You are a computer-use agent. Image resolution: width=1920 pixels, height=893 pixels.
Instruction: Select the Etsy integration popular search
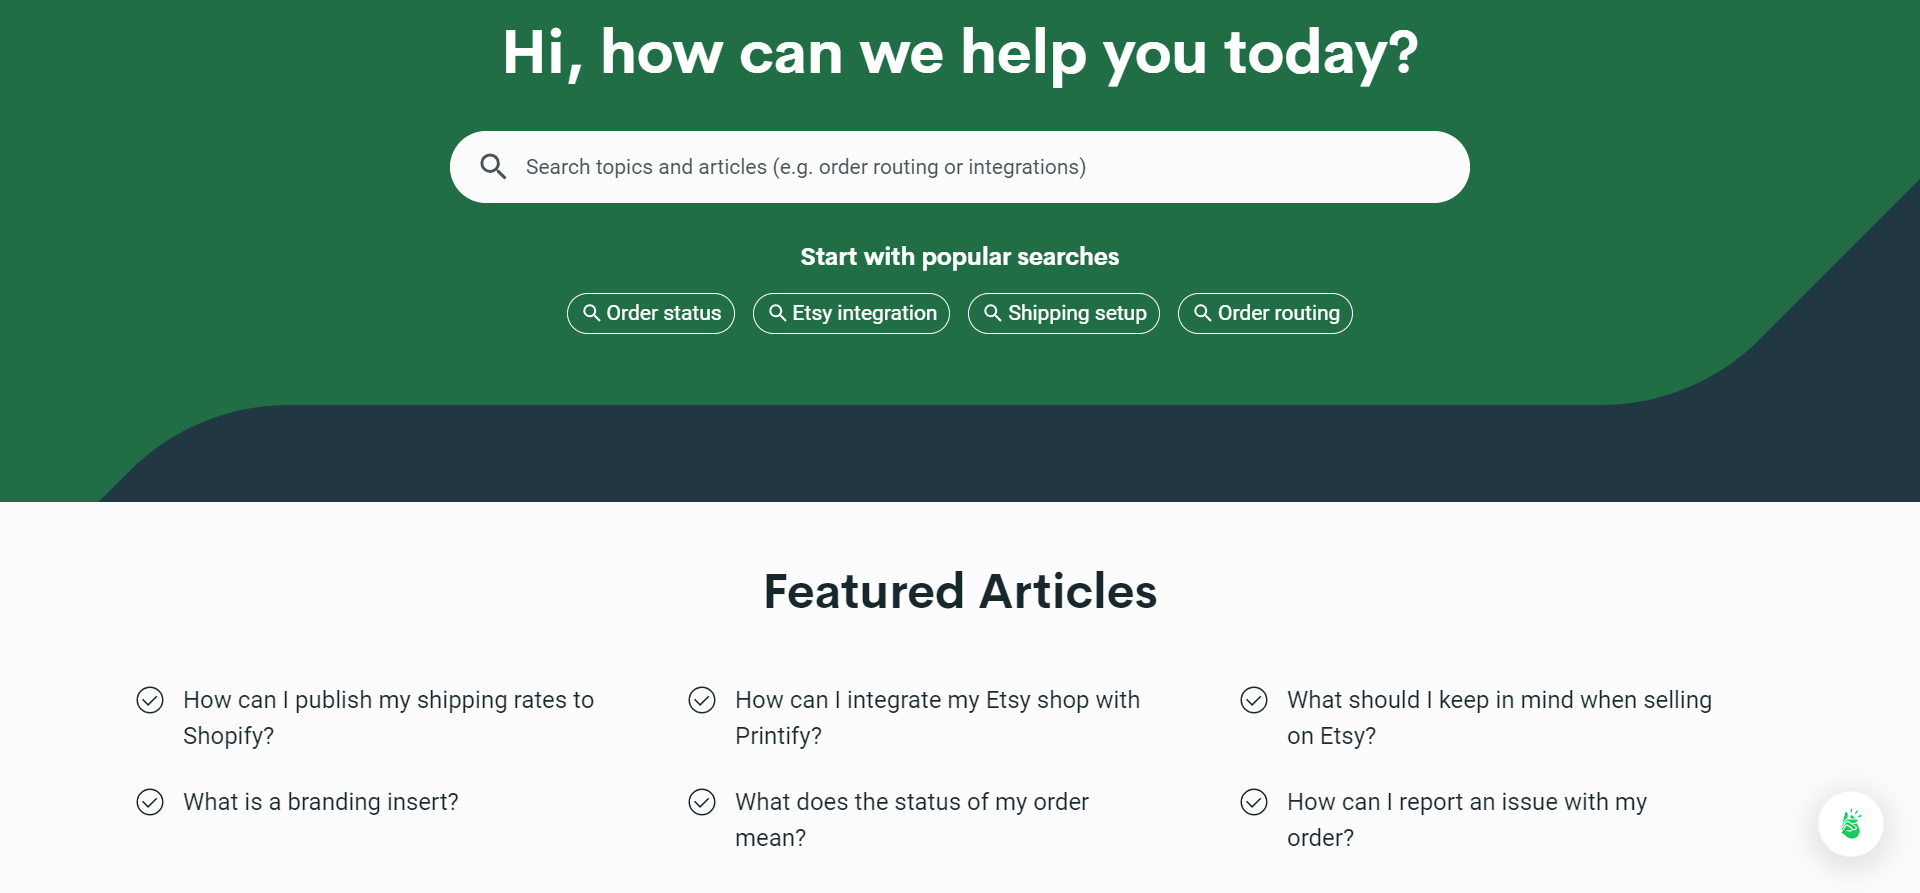(x=851, y=313)
